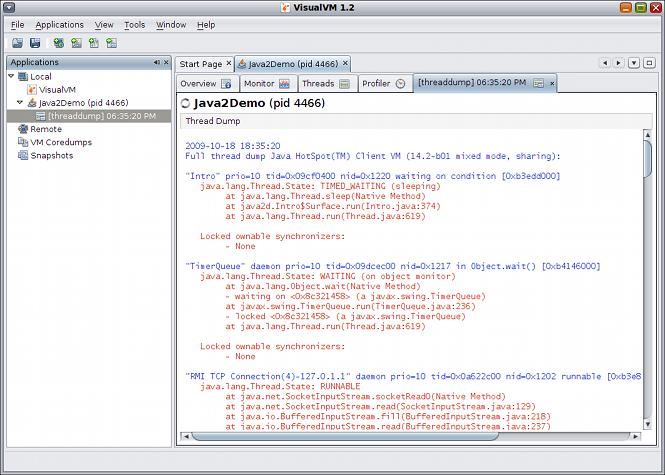Screen dimensions: 665x475
Task: Select the Remote node in the tree
Action: coord(46,129)
